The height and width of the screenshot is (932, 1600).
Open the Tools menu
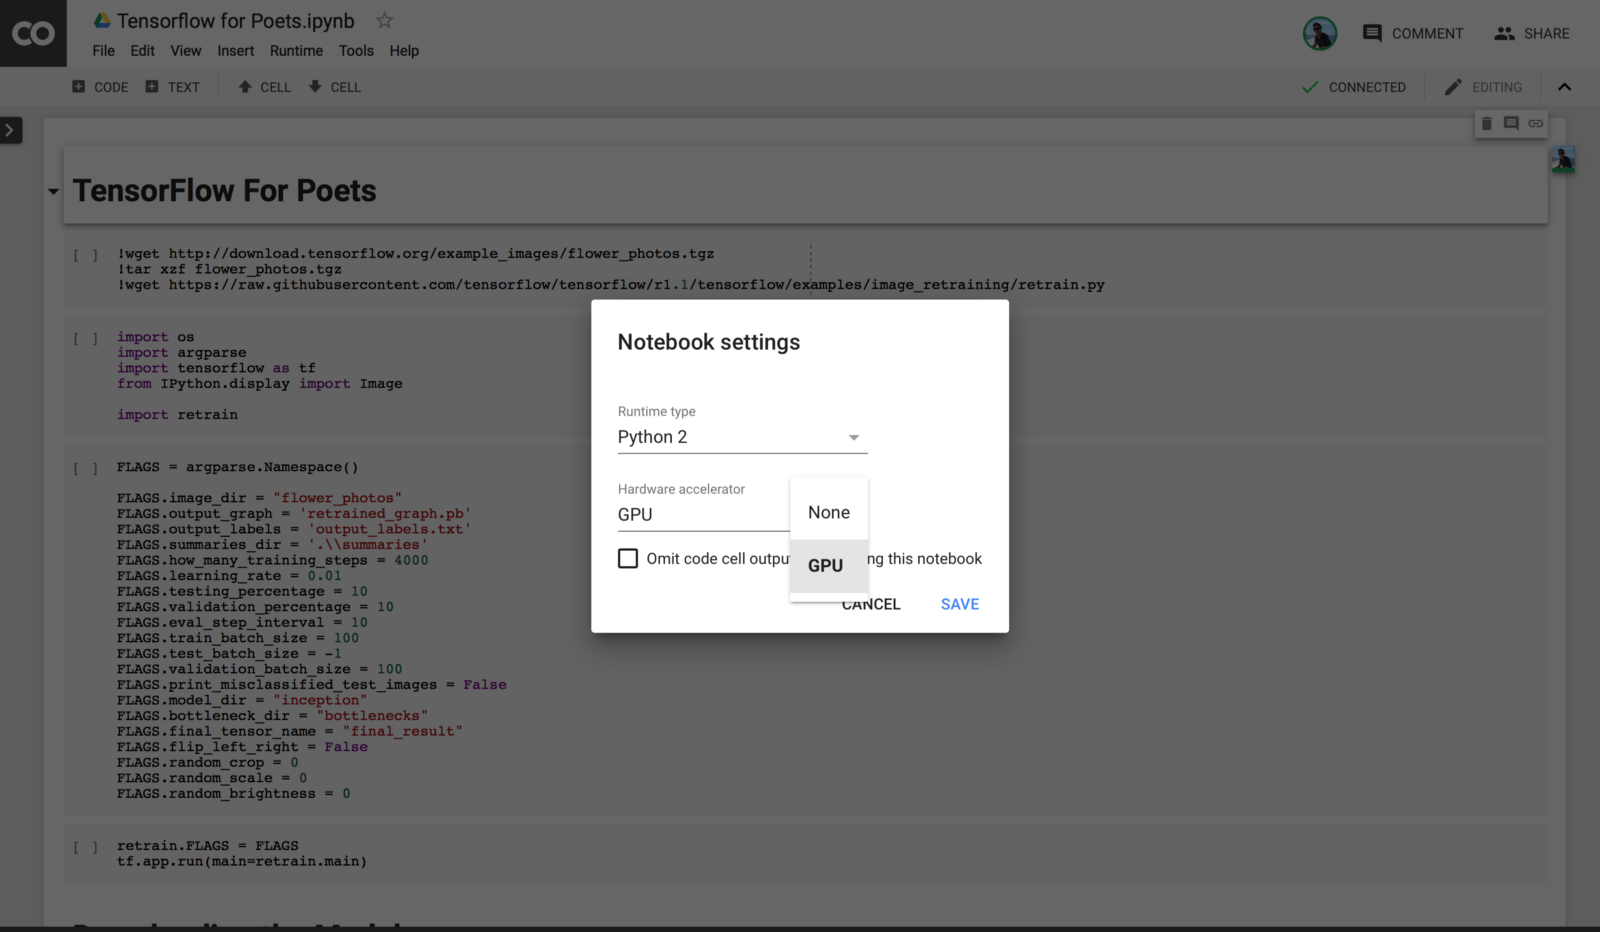click(x=355, y=51)
